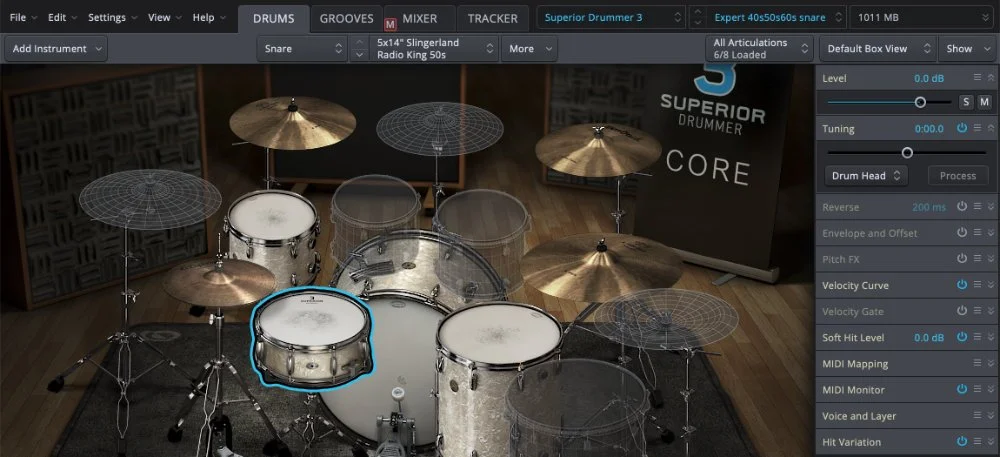Open the Reverse section menu icon
Image resolution: width=1000 pixels, height=457 pixels.
click(x=977, y=207)
